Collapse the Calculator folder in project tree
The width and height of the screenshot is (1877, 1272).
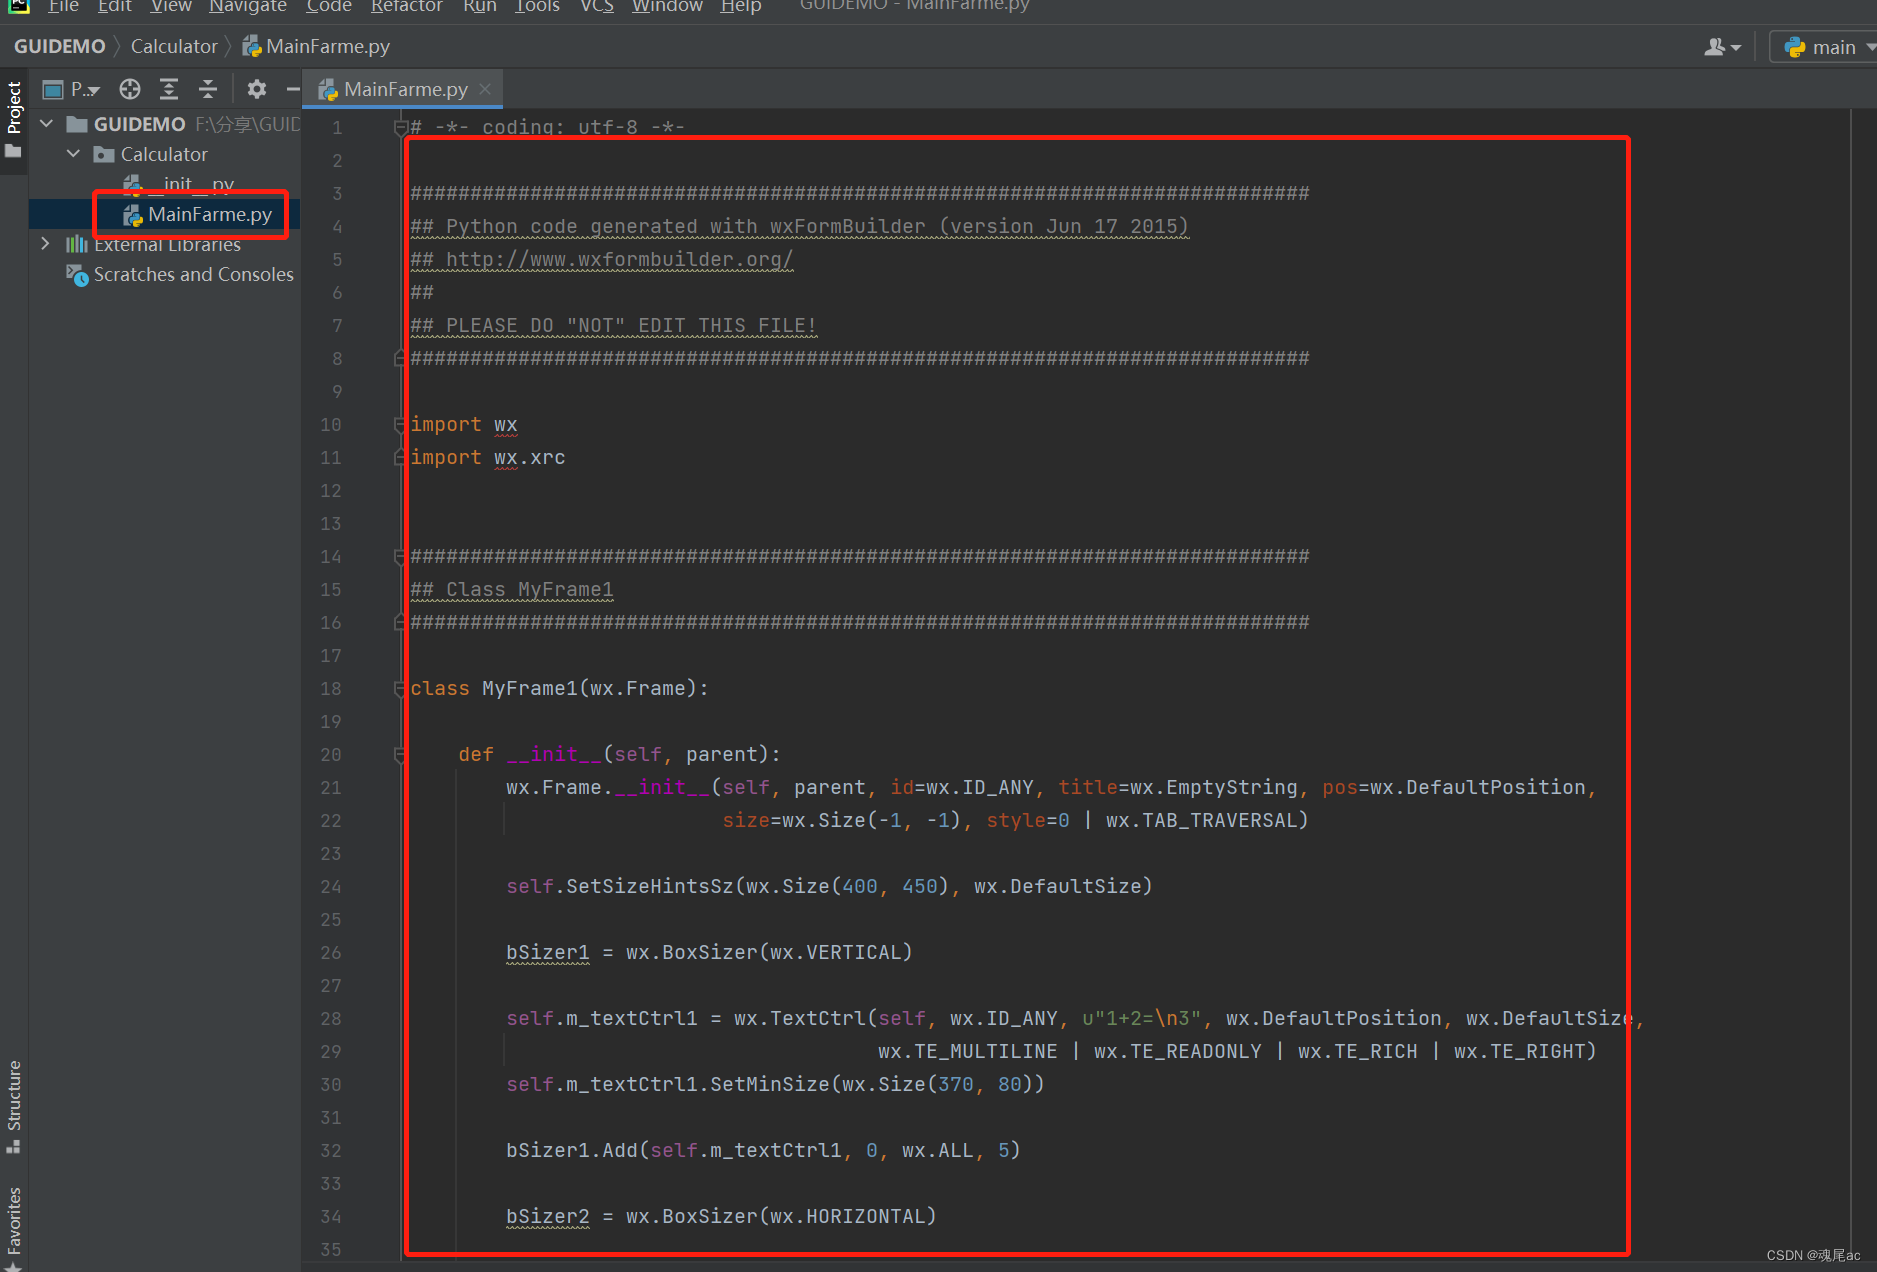pos(72,153)
